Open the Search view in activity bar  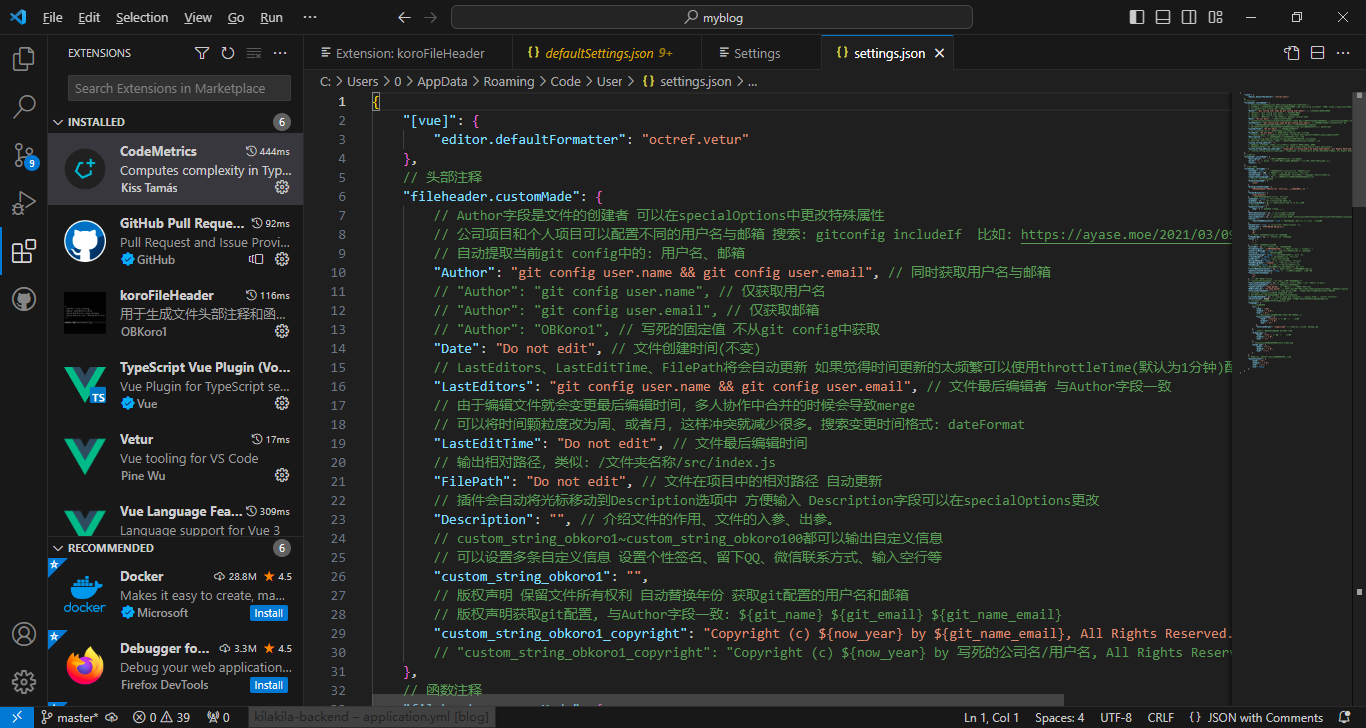tap(23, 107)
